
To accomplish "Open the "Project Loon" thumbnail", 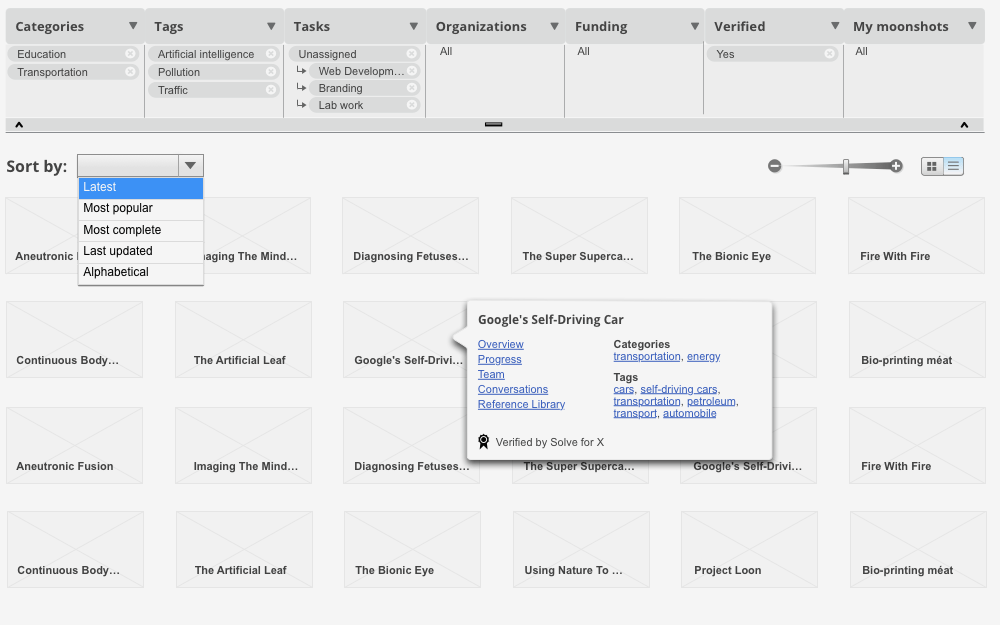I will (x=749, y=549).
